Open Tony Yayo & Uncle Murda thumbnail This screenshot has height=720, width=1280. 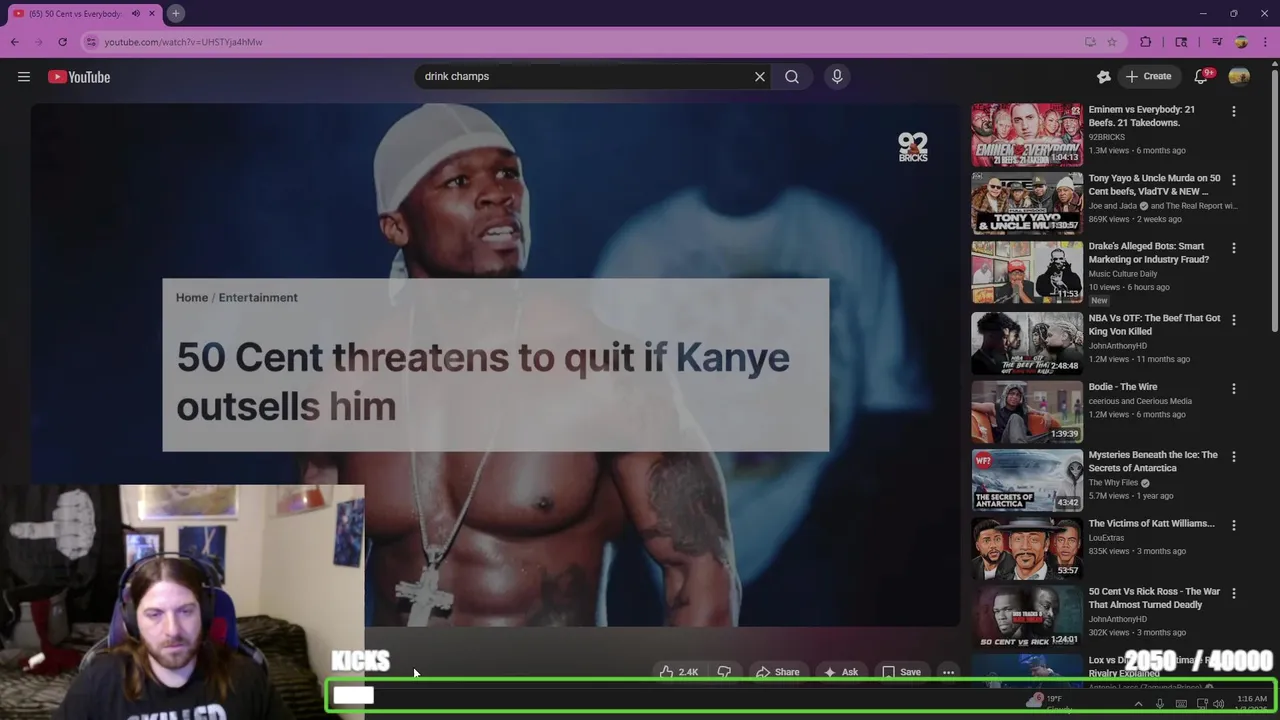1027,203
